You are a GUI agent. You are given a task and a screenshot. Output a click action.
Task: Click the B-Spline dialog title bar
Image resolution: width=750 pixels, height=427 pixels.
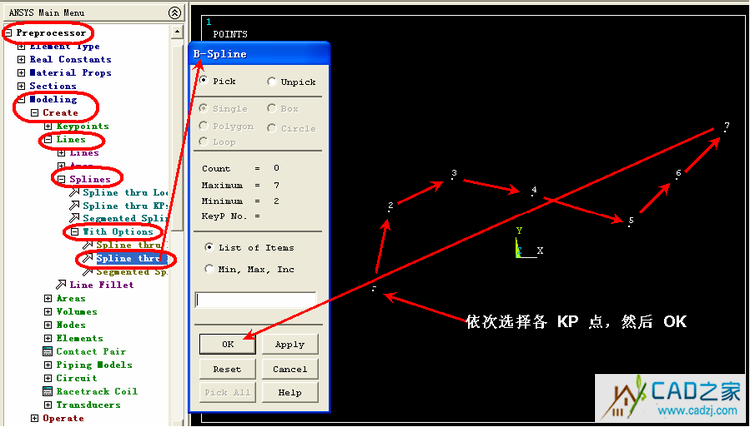tap(259, 54)
